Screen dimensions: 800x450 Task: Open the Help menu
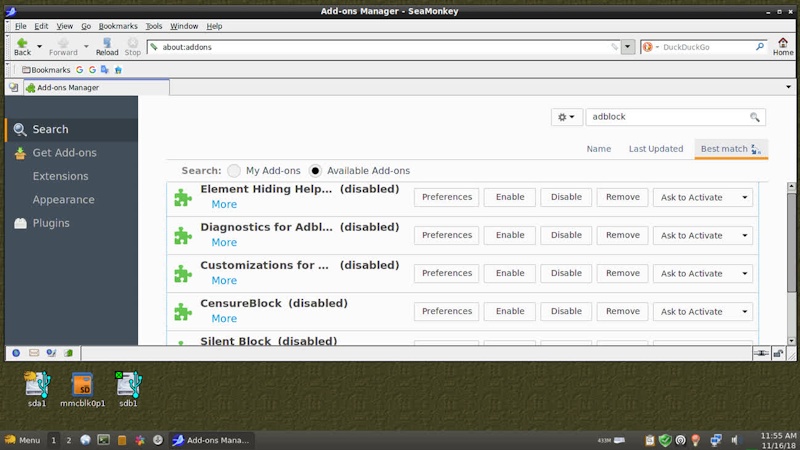tap(214, 26)
